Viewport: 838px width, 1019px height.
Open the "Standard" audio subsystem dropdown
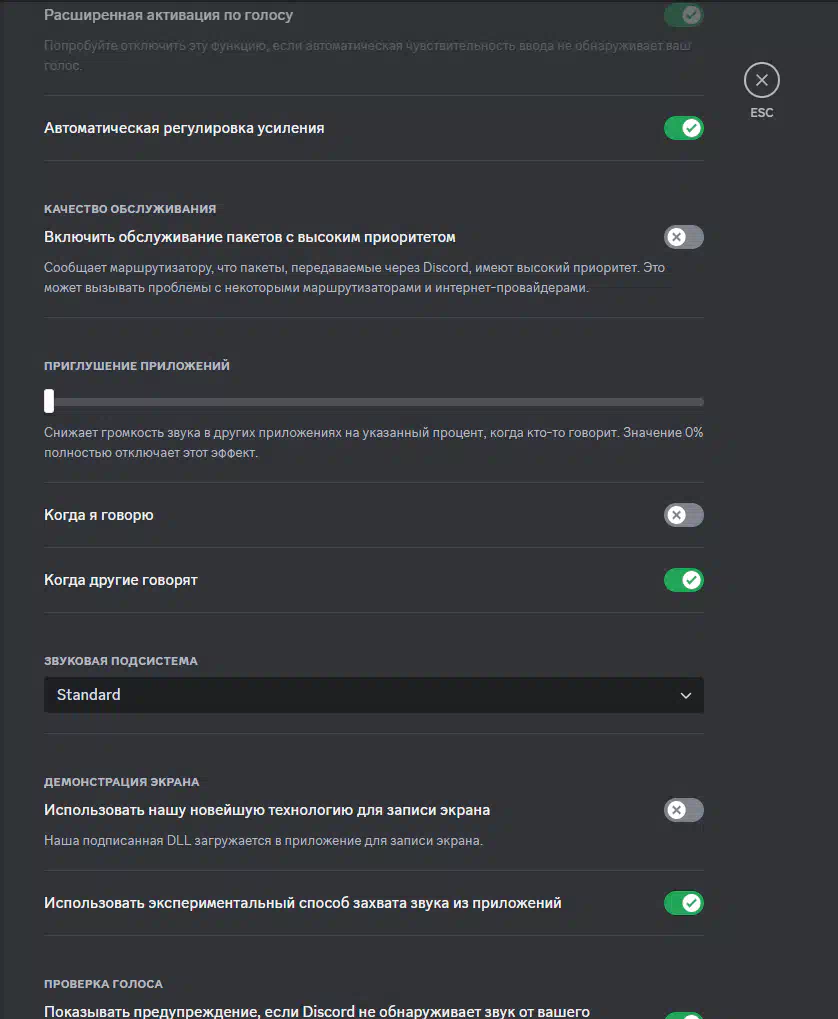pyautogui.click(x=373, y=695)
